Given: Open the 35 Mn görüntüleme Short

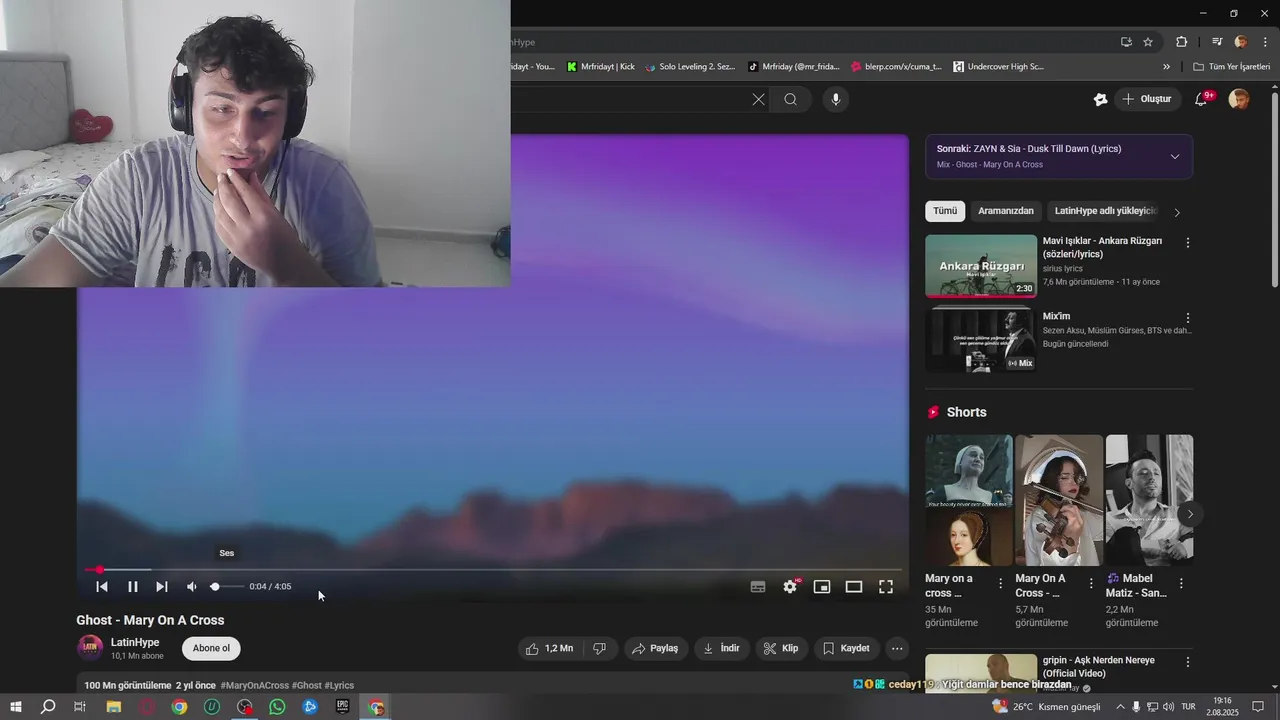Looking at the screenshot, I should (969, 500).
